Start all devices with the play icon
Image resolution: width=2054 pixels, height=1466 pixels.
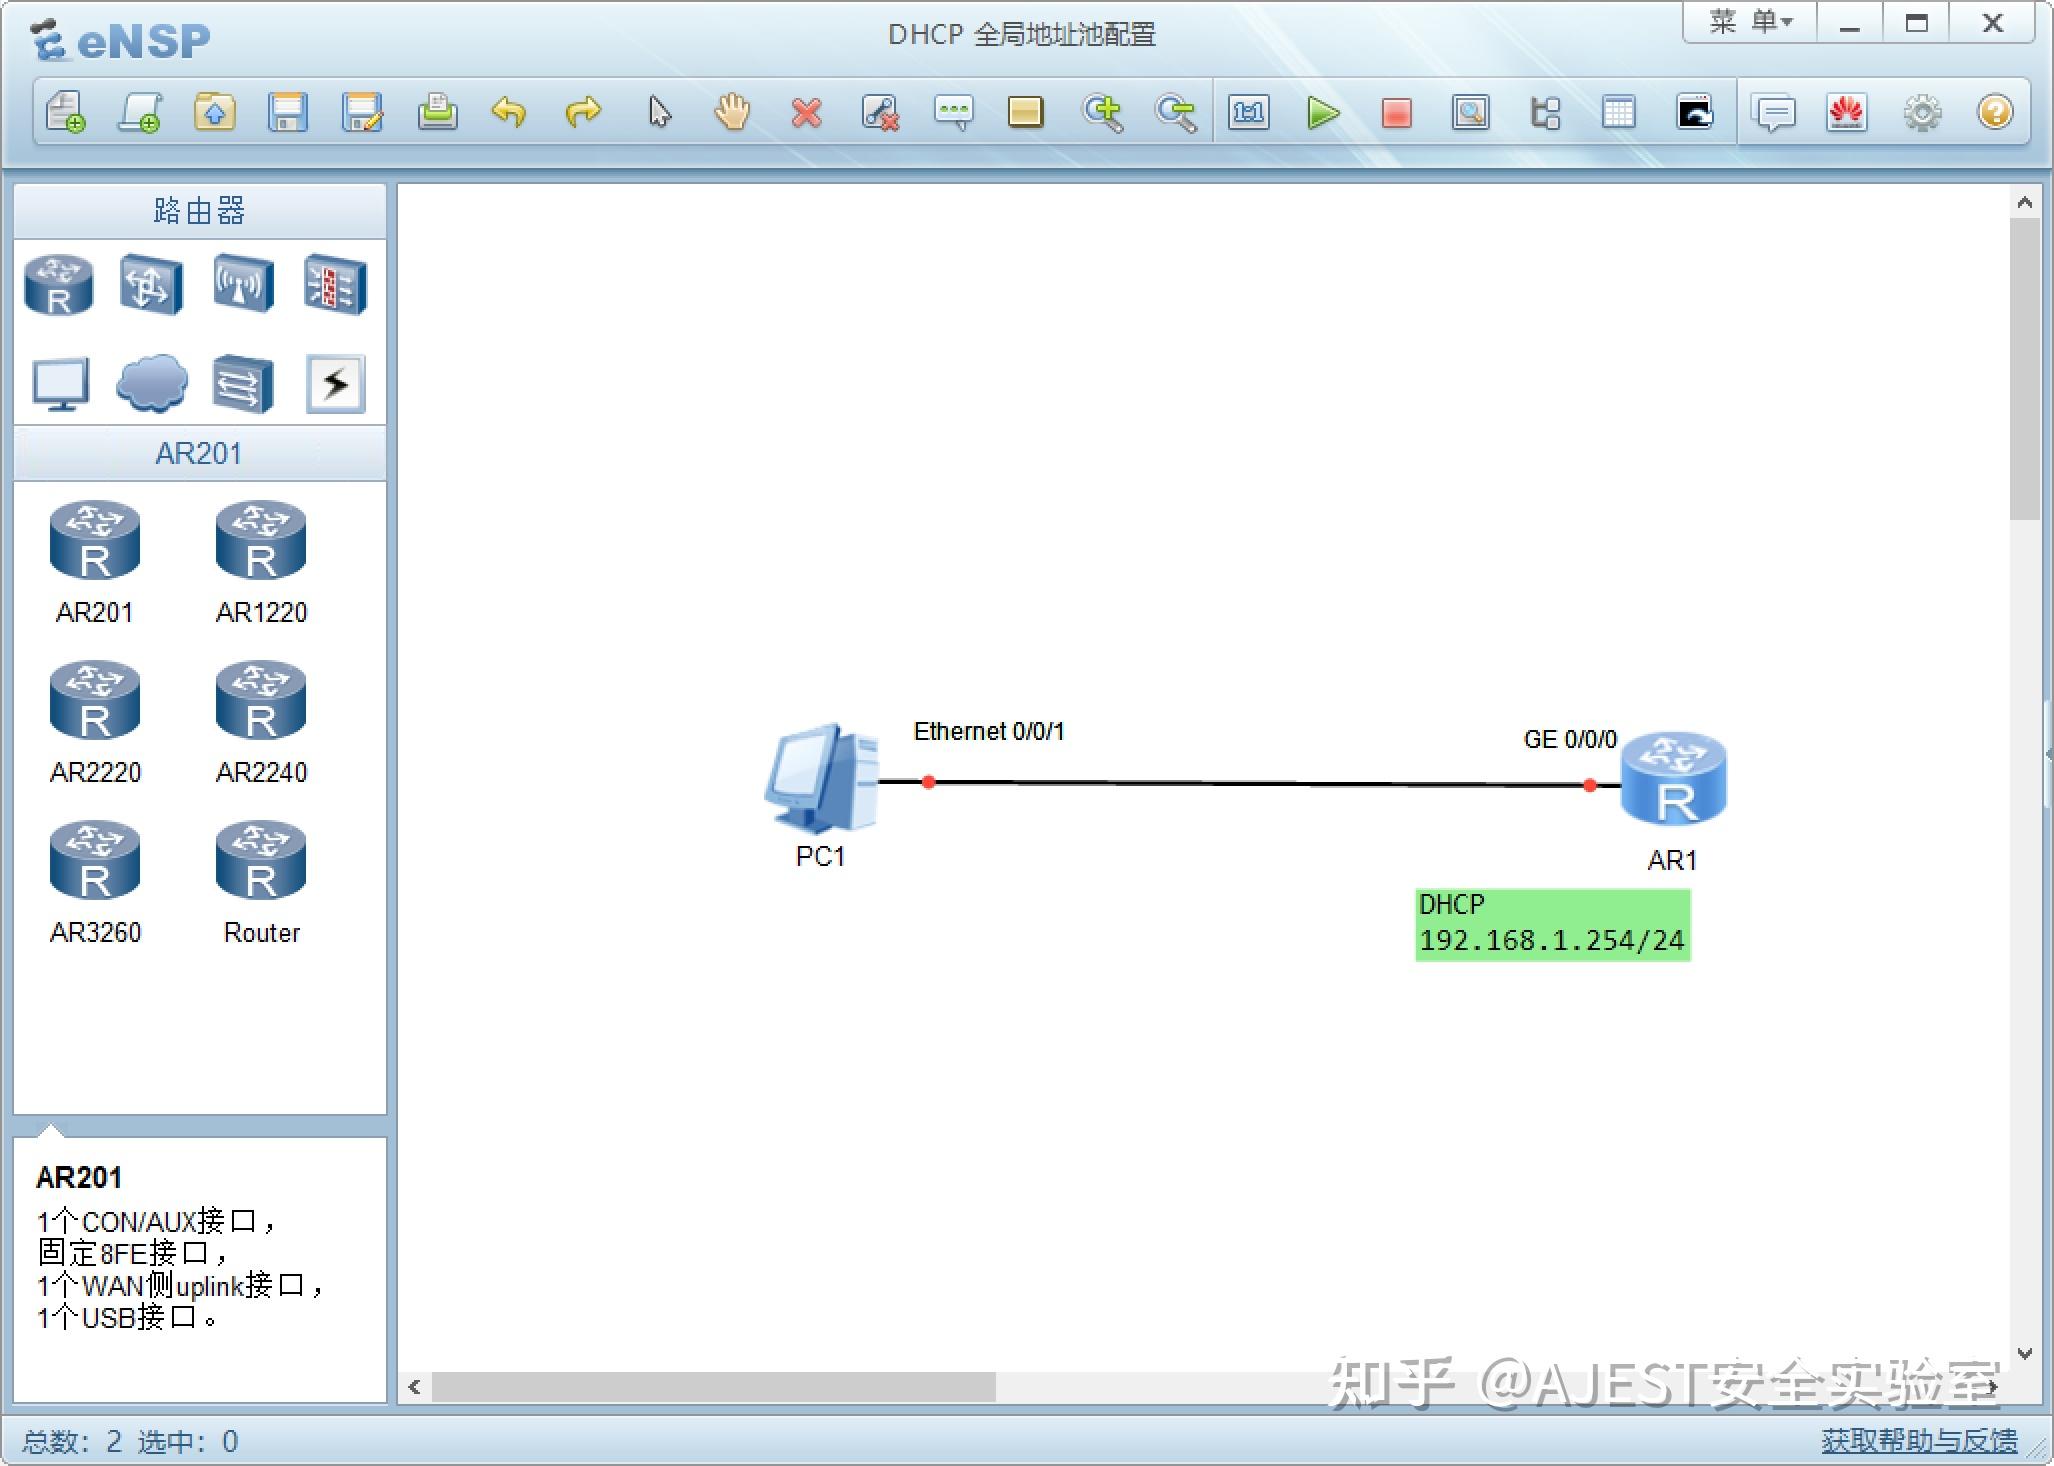pyautogui.click(x=1322, y=112)
